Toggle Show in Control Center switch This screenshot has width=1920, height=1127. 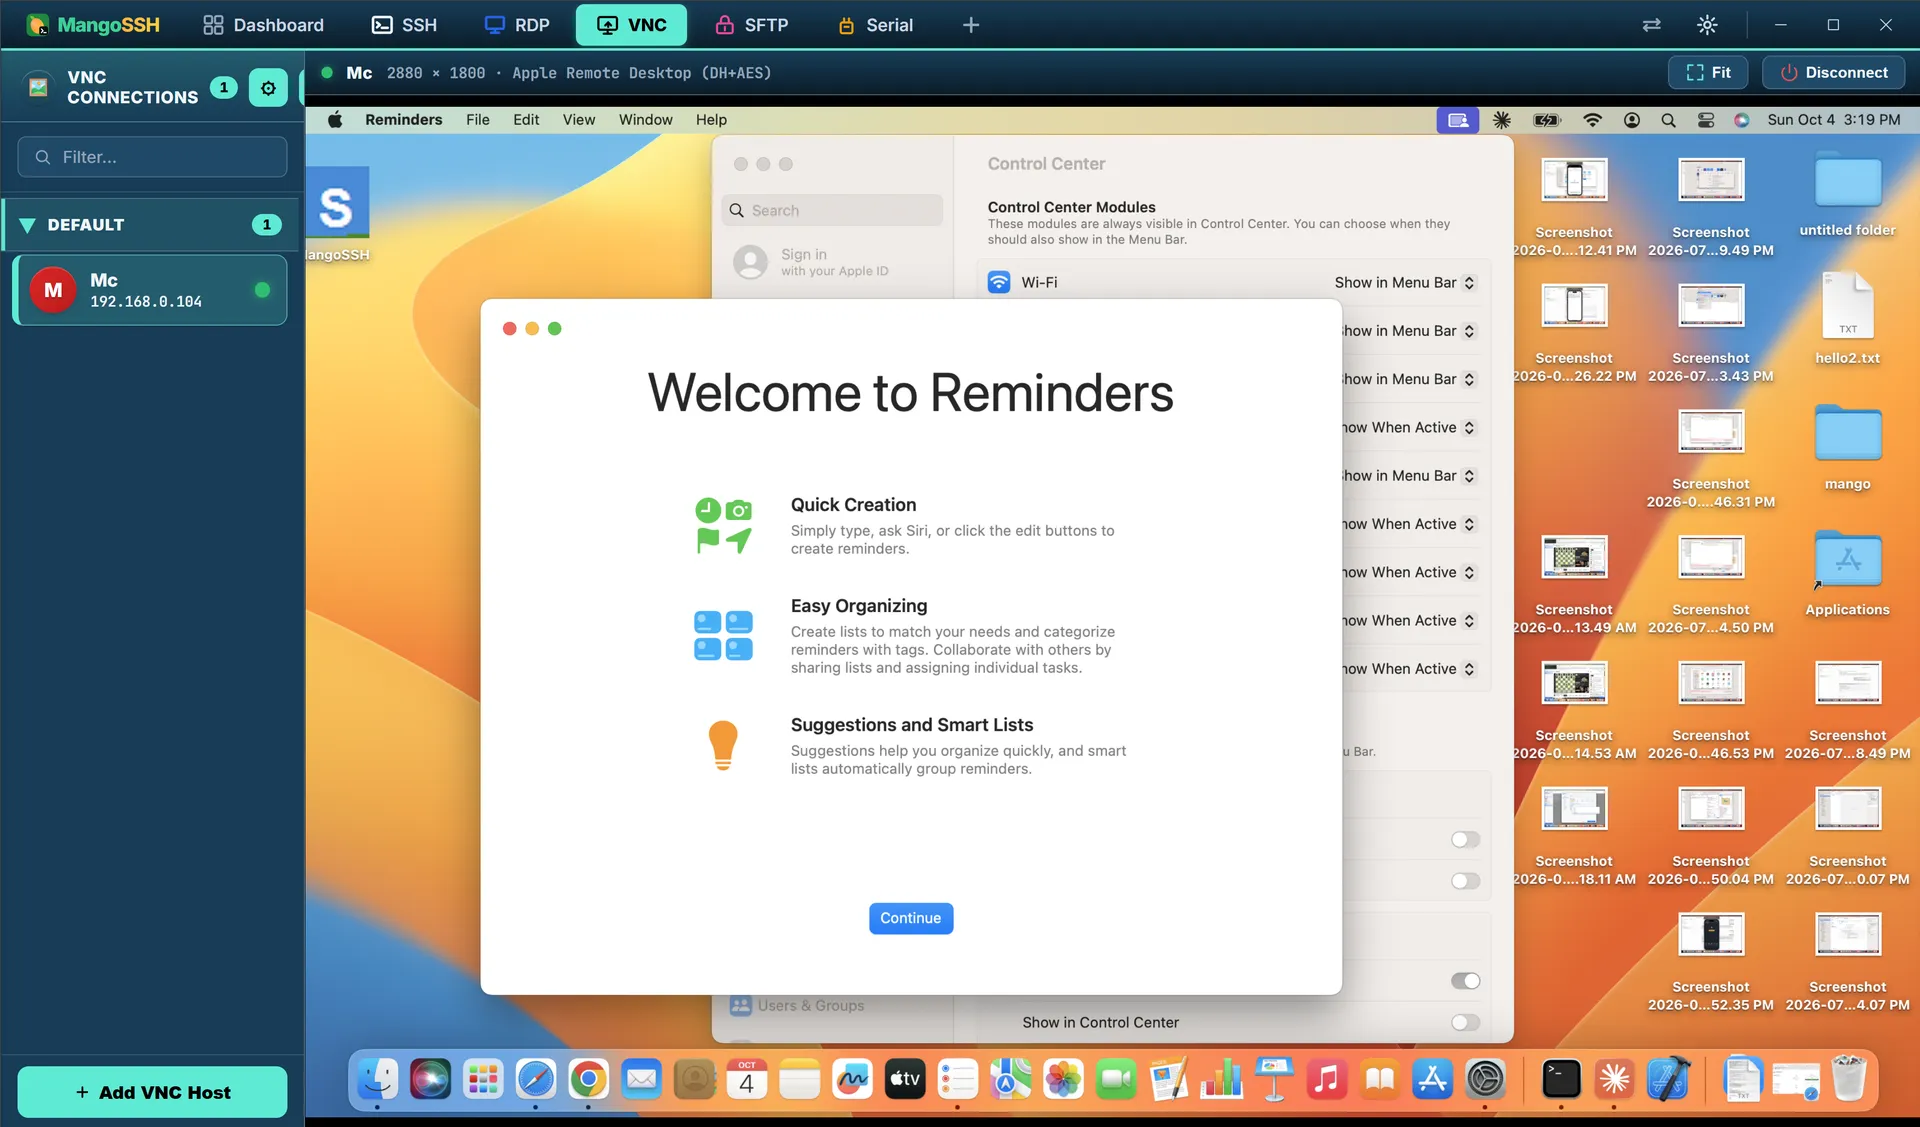(x=1465, y=1022)
